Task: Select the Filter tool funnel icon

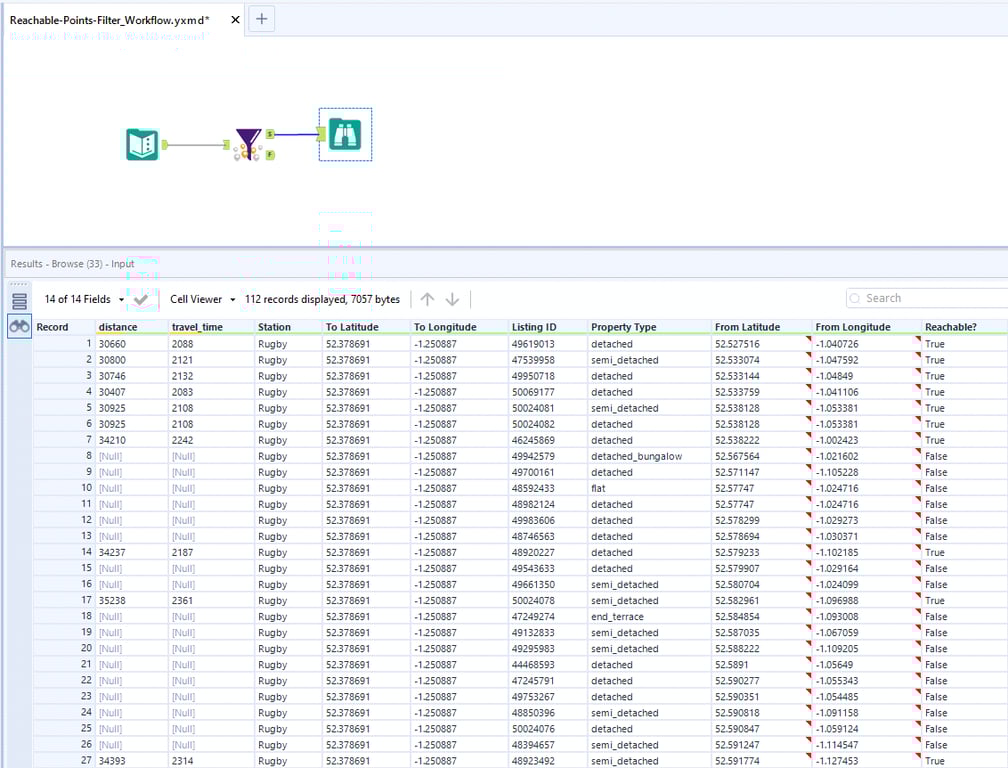Action: tap(247, 145)
